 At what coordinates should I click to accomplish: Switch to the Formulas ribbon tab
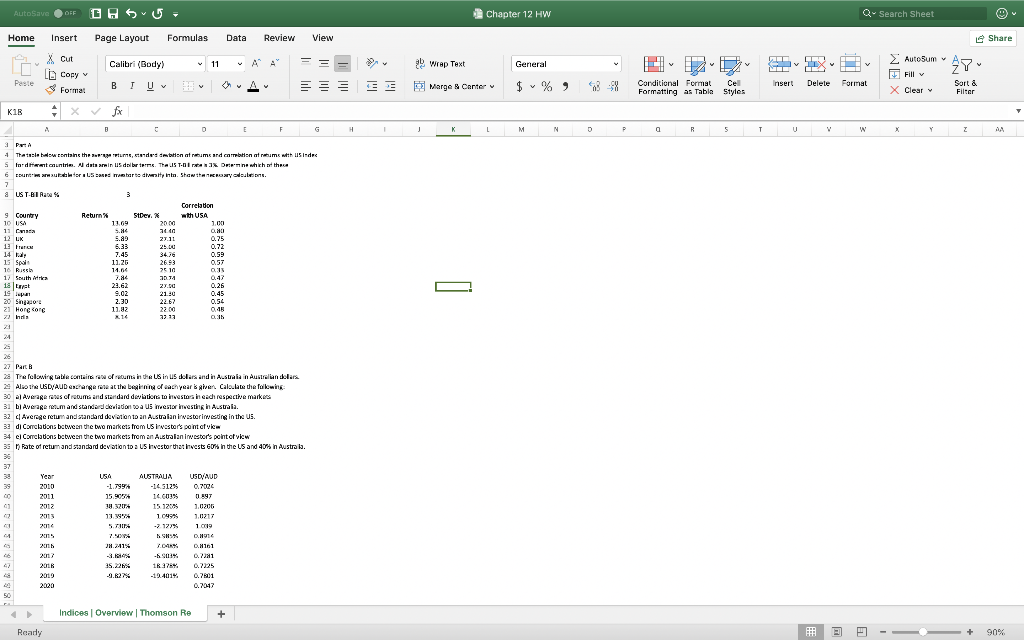[187, 38]
